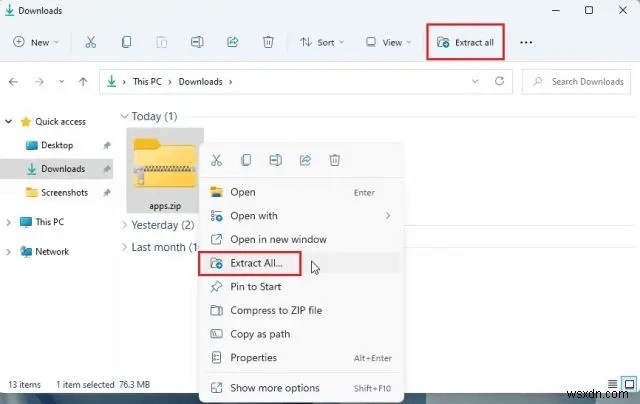Select Downloads in the navigation pane
The width and height of the screenshot is (640, 404).
coord(63,169)
